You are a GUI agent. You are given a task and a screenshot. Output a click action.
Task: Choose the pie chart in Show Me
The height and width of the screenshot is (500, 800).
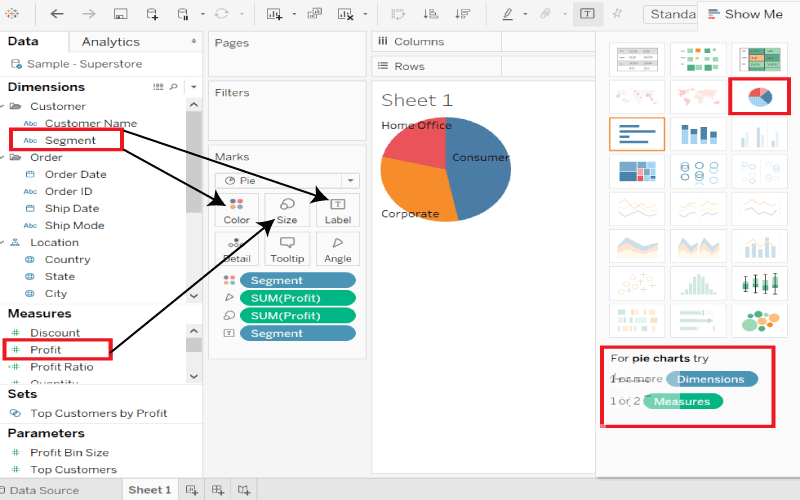[x=760, y=96]
